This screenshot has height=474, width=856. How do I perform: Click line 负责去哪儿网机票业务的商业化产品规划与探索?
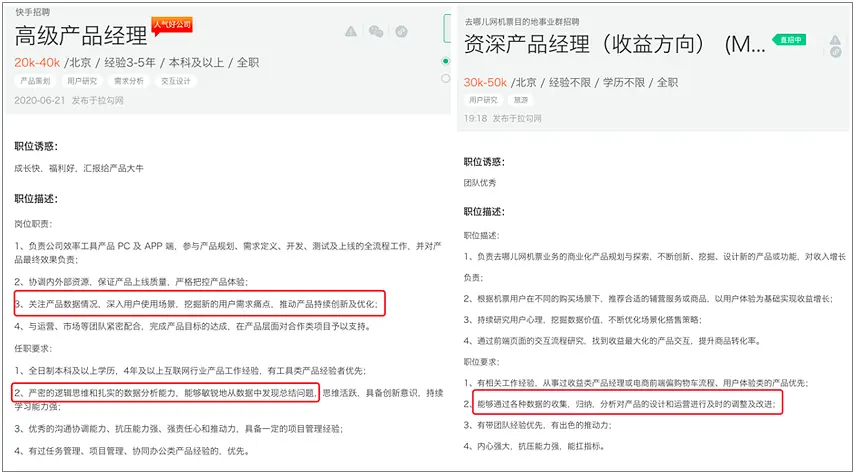653,266
